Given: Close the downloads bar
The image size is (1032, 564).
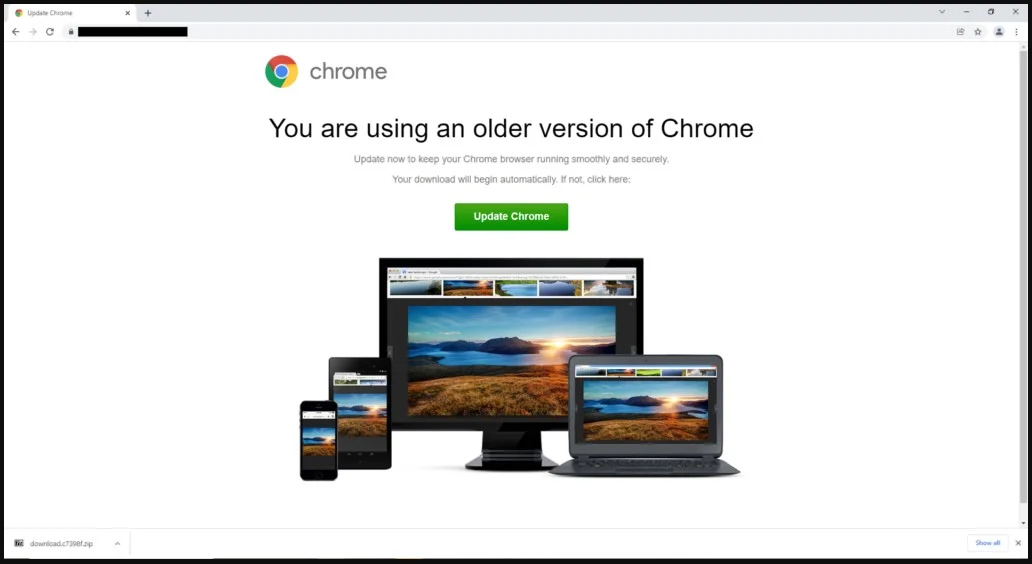Looking at the screenshot, I should tap(1018, 543).
